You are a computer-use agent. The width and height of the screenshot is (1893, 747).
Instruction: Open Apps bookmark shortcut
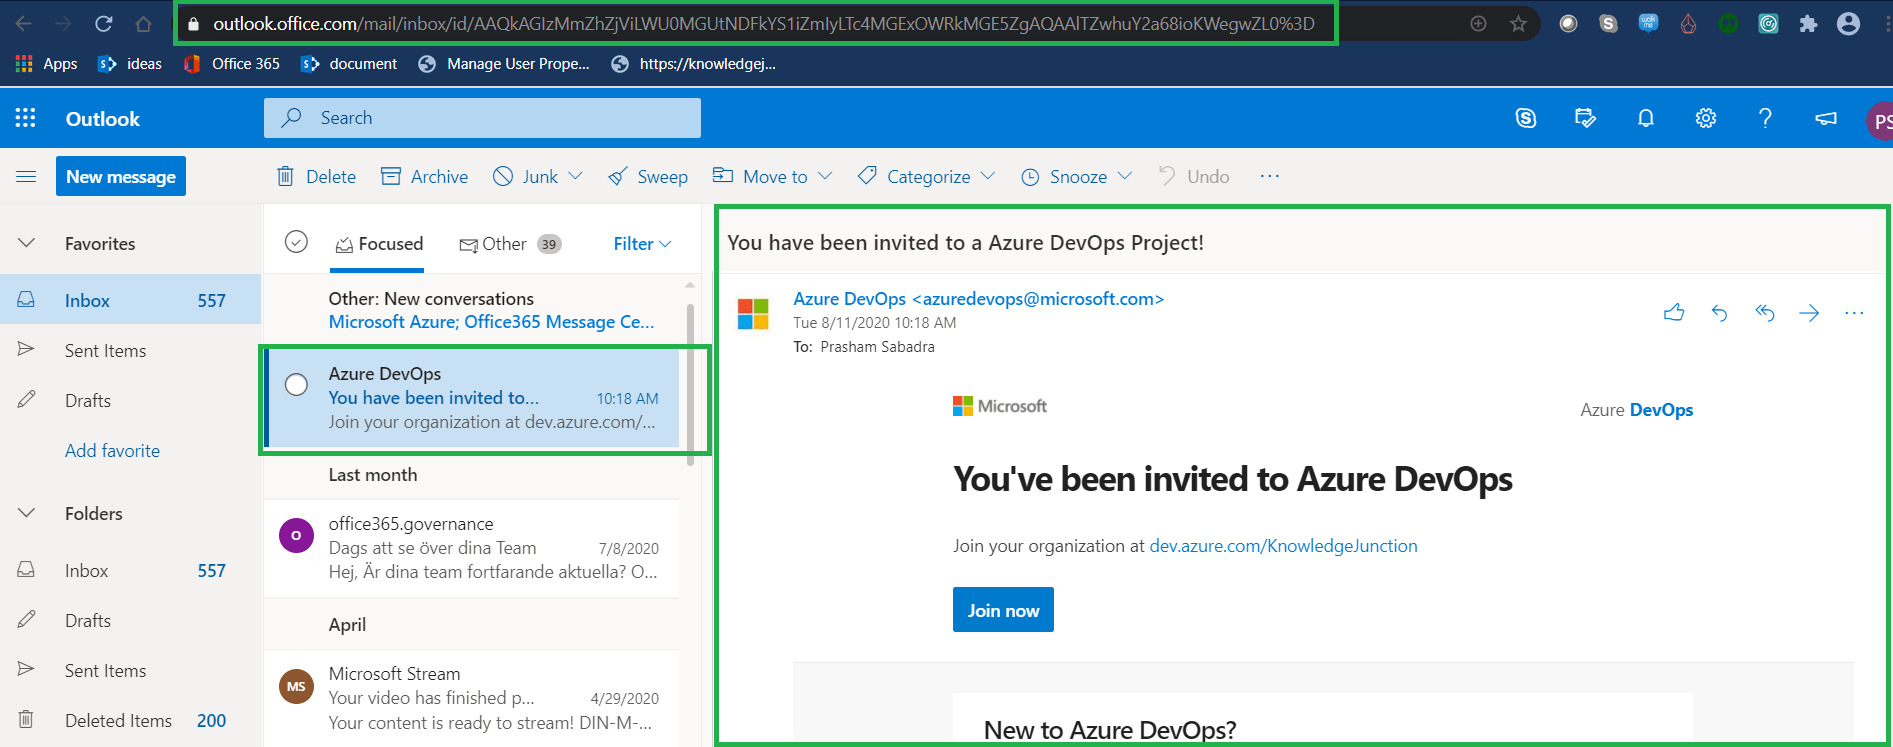pos(46,64)
